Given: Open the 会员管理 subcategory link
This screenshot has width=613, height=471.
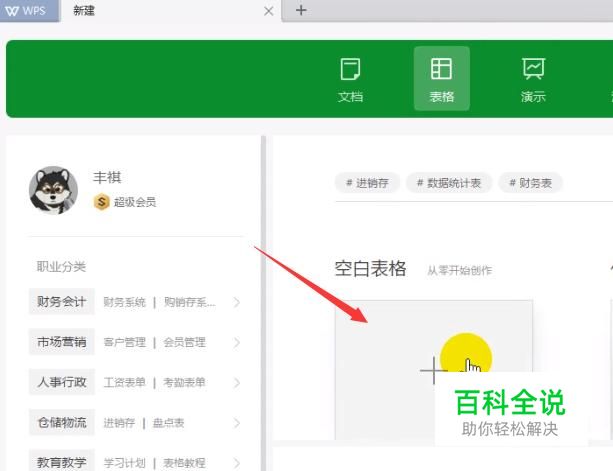Looking at the screenshot, I should point(185,342).
